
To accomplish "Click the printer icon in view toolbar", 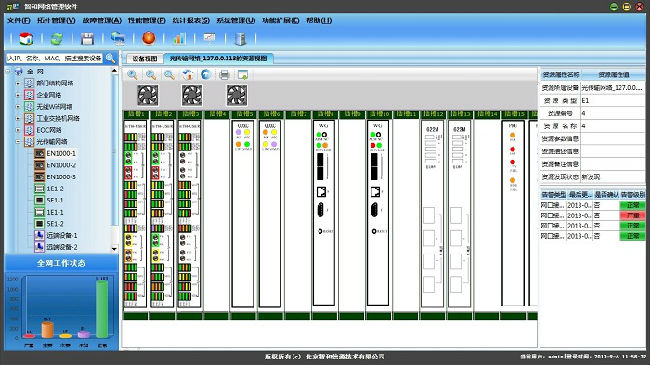I will [x=224, y=75].
